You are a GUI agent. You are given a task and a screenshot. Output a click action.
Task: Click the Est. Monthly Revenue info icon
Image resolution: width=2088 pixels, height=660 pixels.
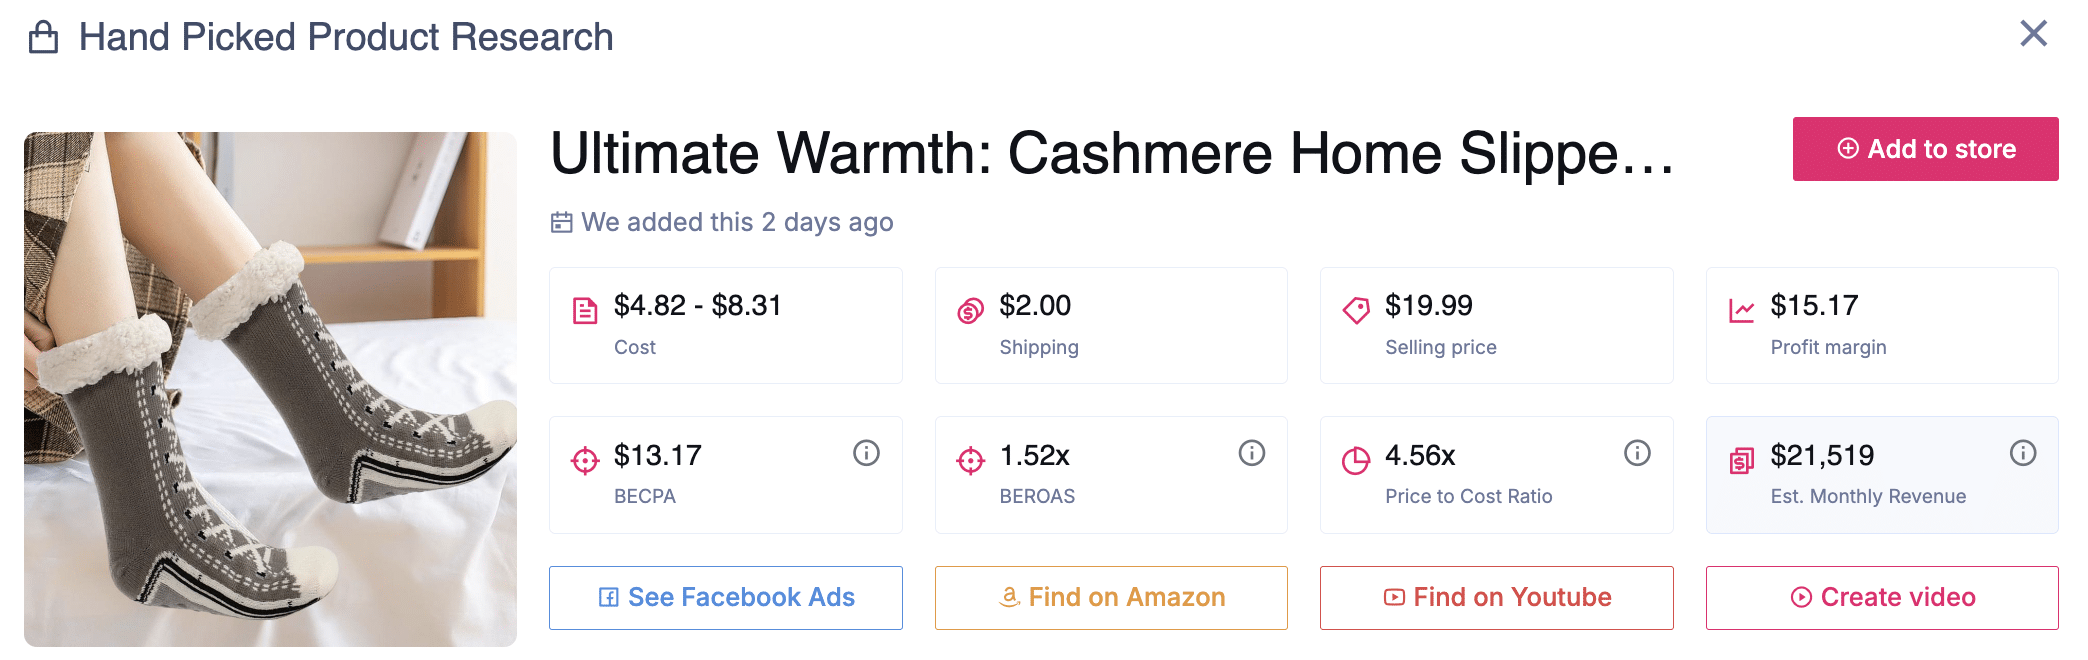click(2022, 453)
